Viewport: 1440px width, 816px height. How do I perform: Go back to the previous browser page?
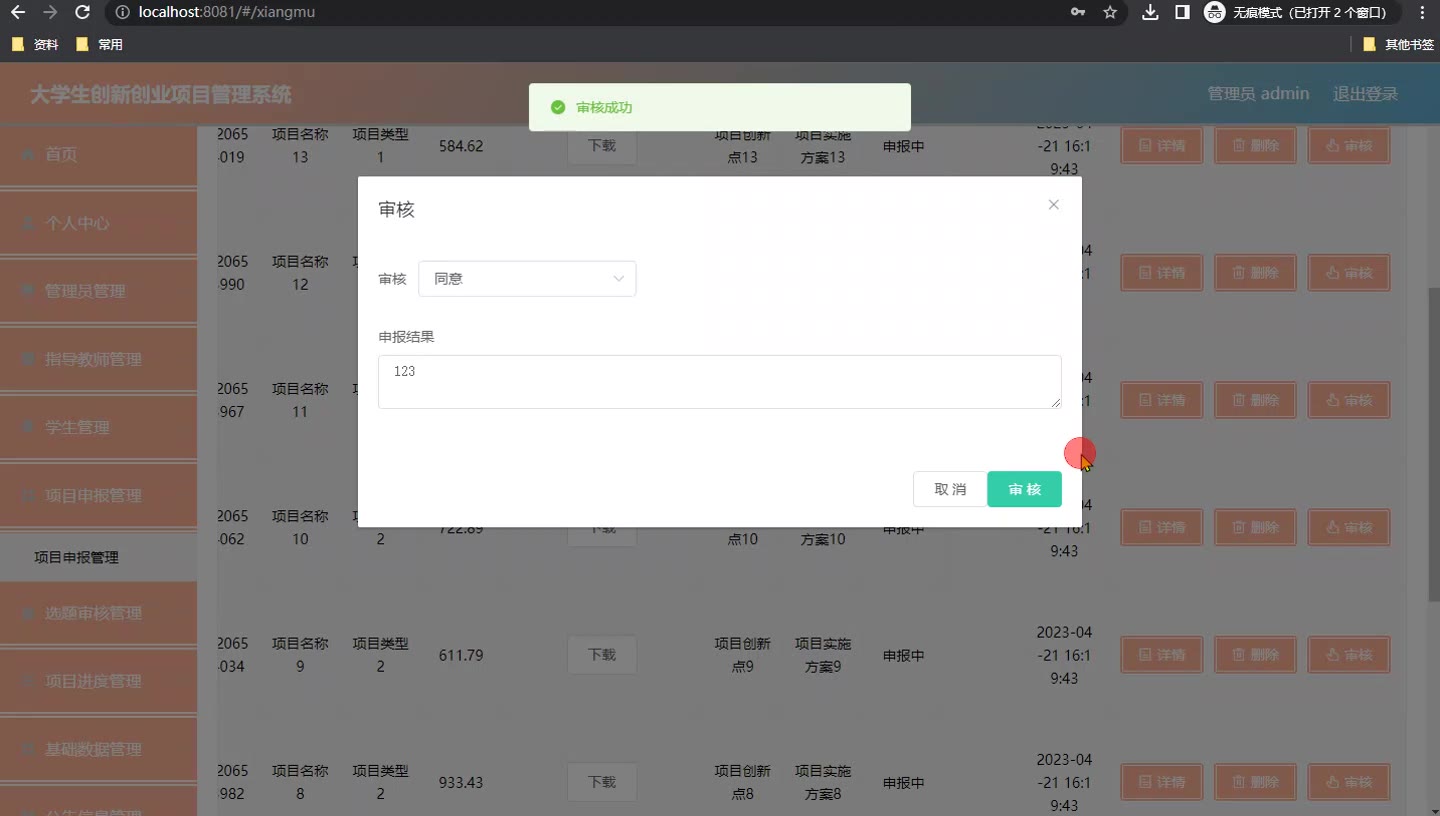click(18, 13)
